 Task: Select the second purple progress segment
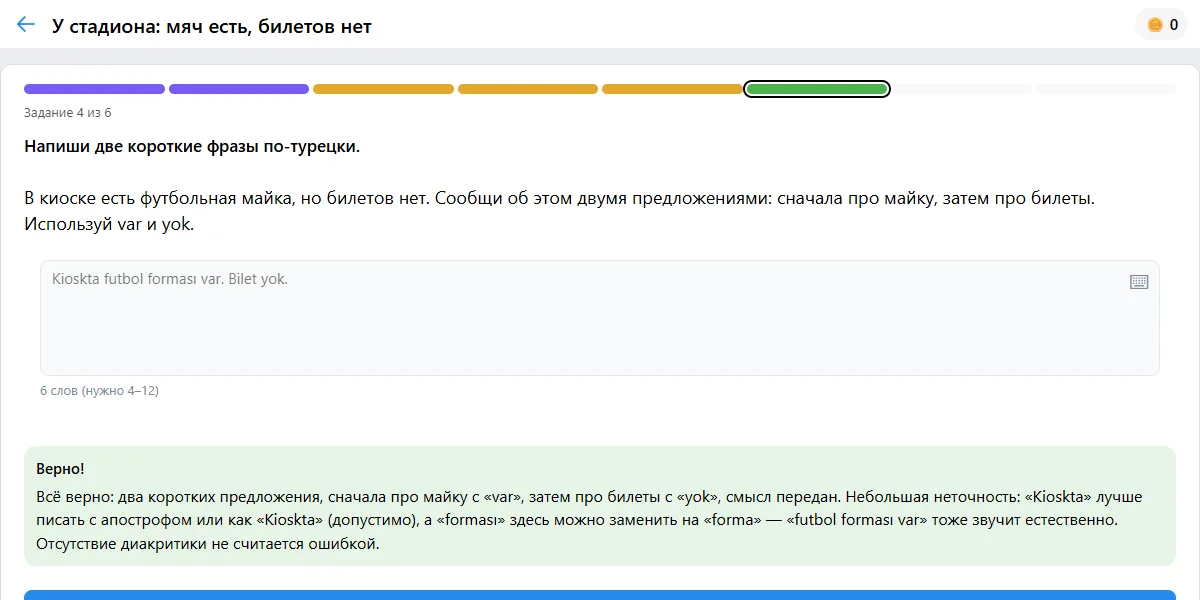[x=239, y=89]
